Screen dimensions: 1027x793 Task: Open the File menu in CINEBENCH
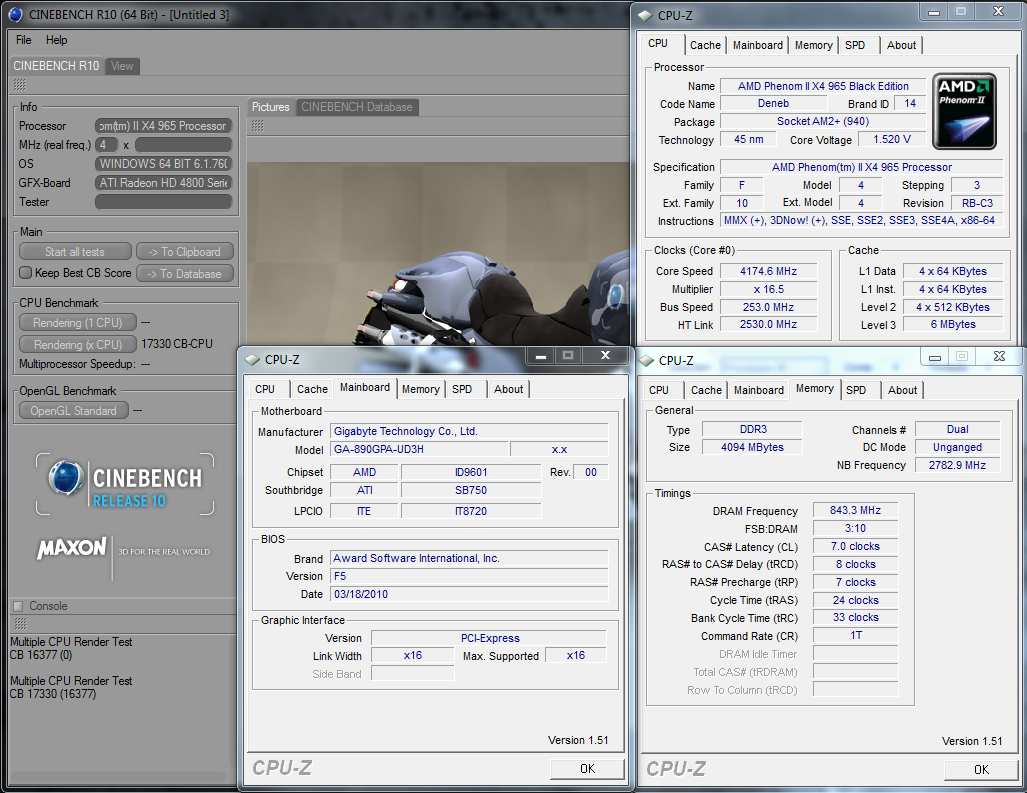24,40
